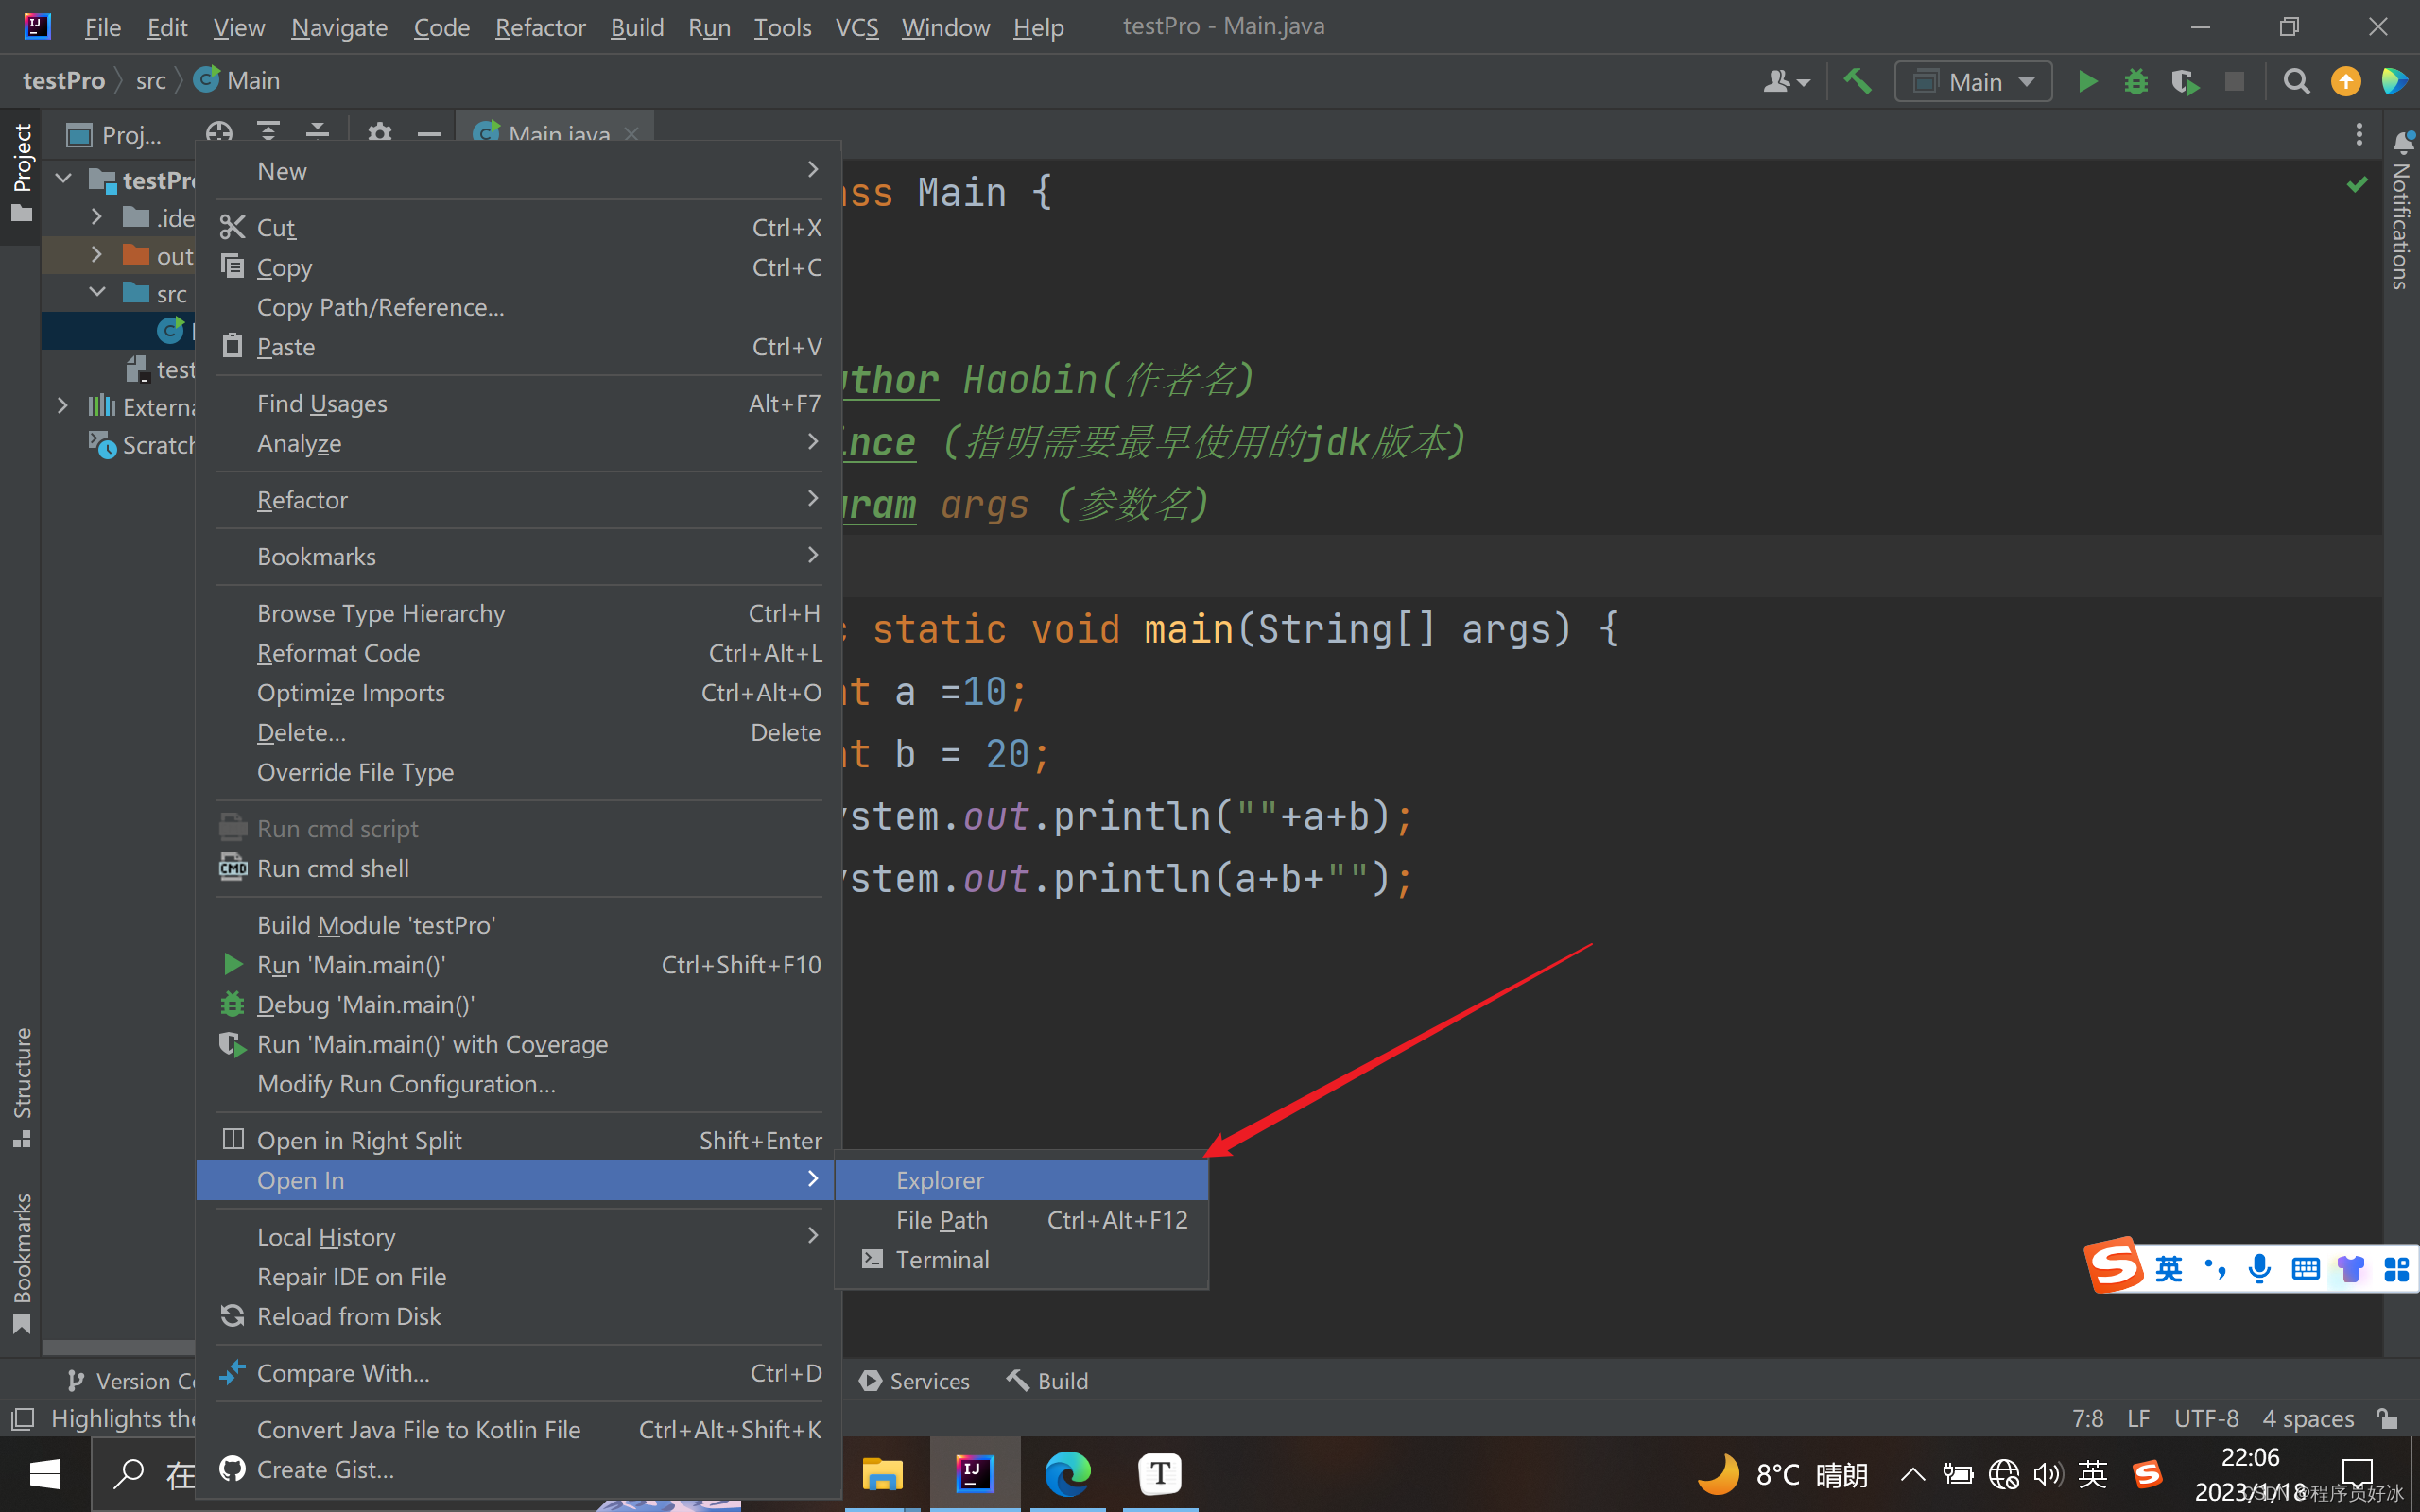The image size is (2420, 1512).
Task: Click project tree horizontal scrollbar
Action: pos(118,1347)
